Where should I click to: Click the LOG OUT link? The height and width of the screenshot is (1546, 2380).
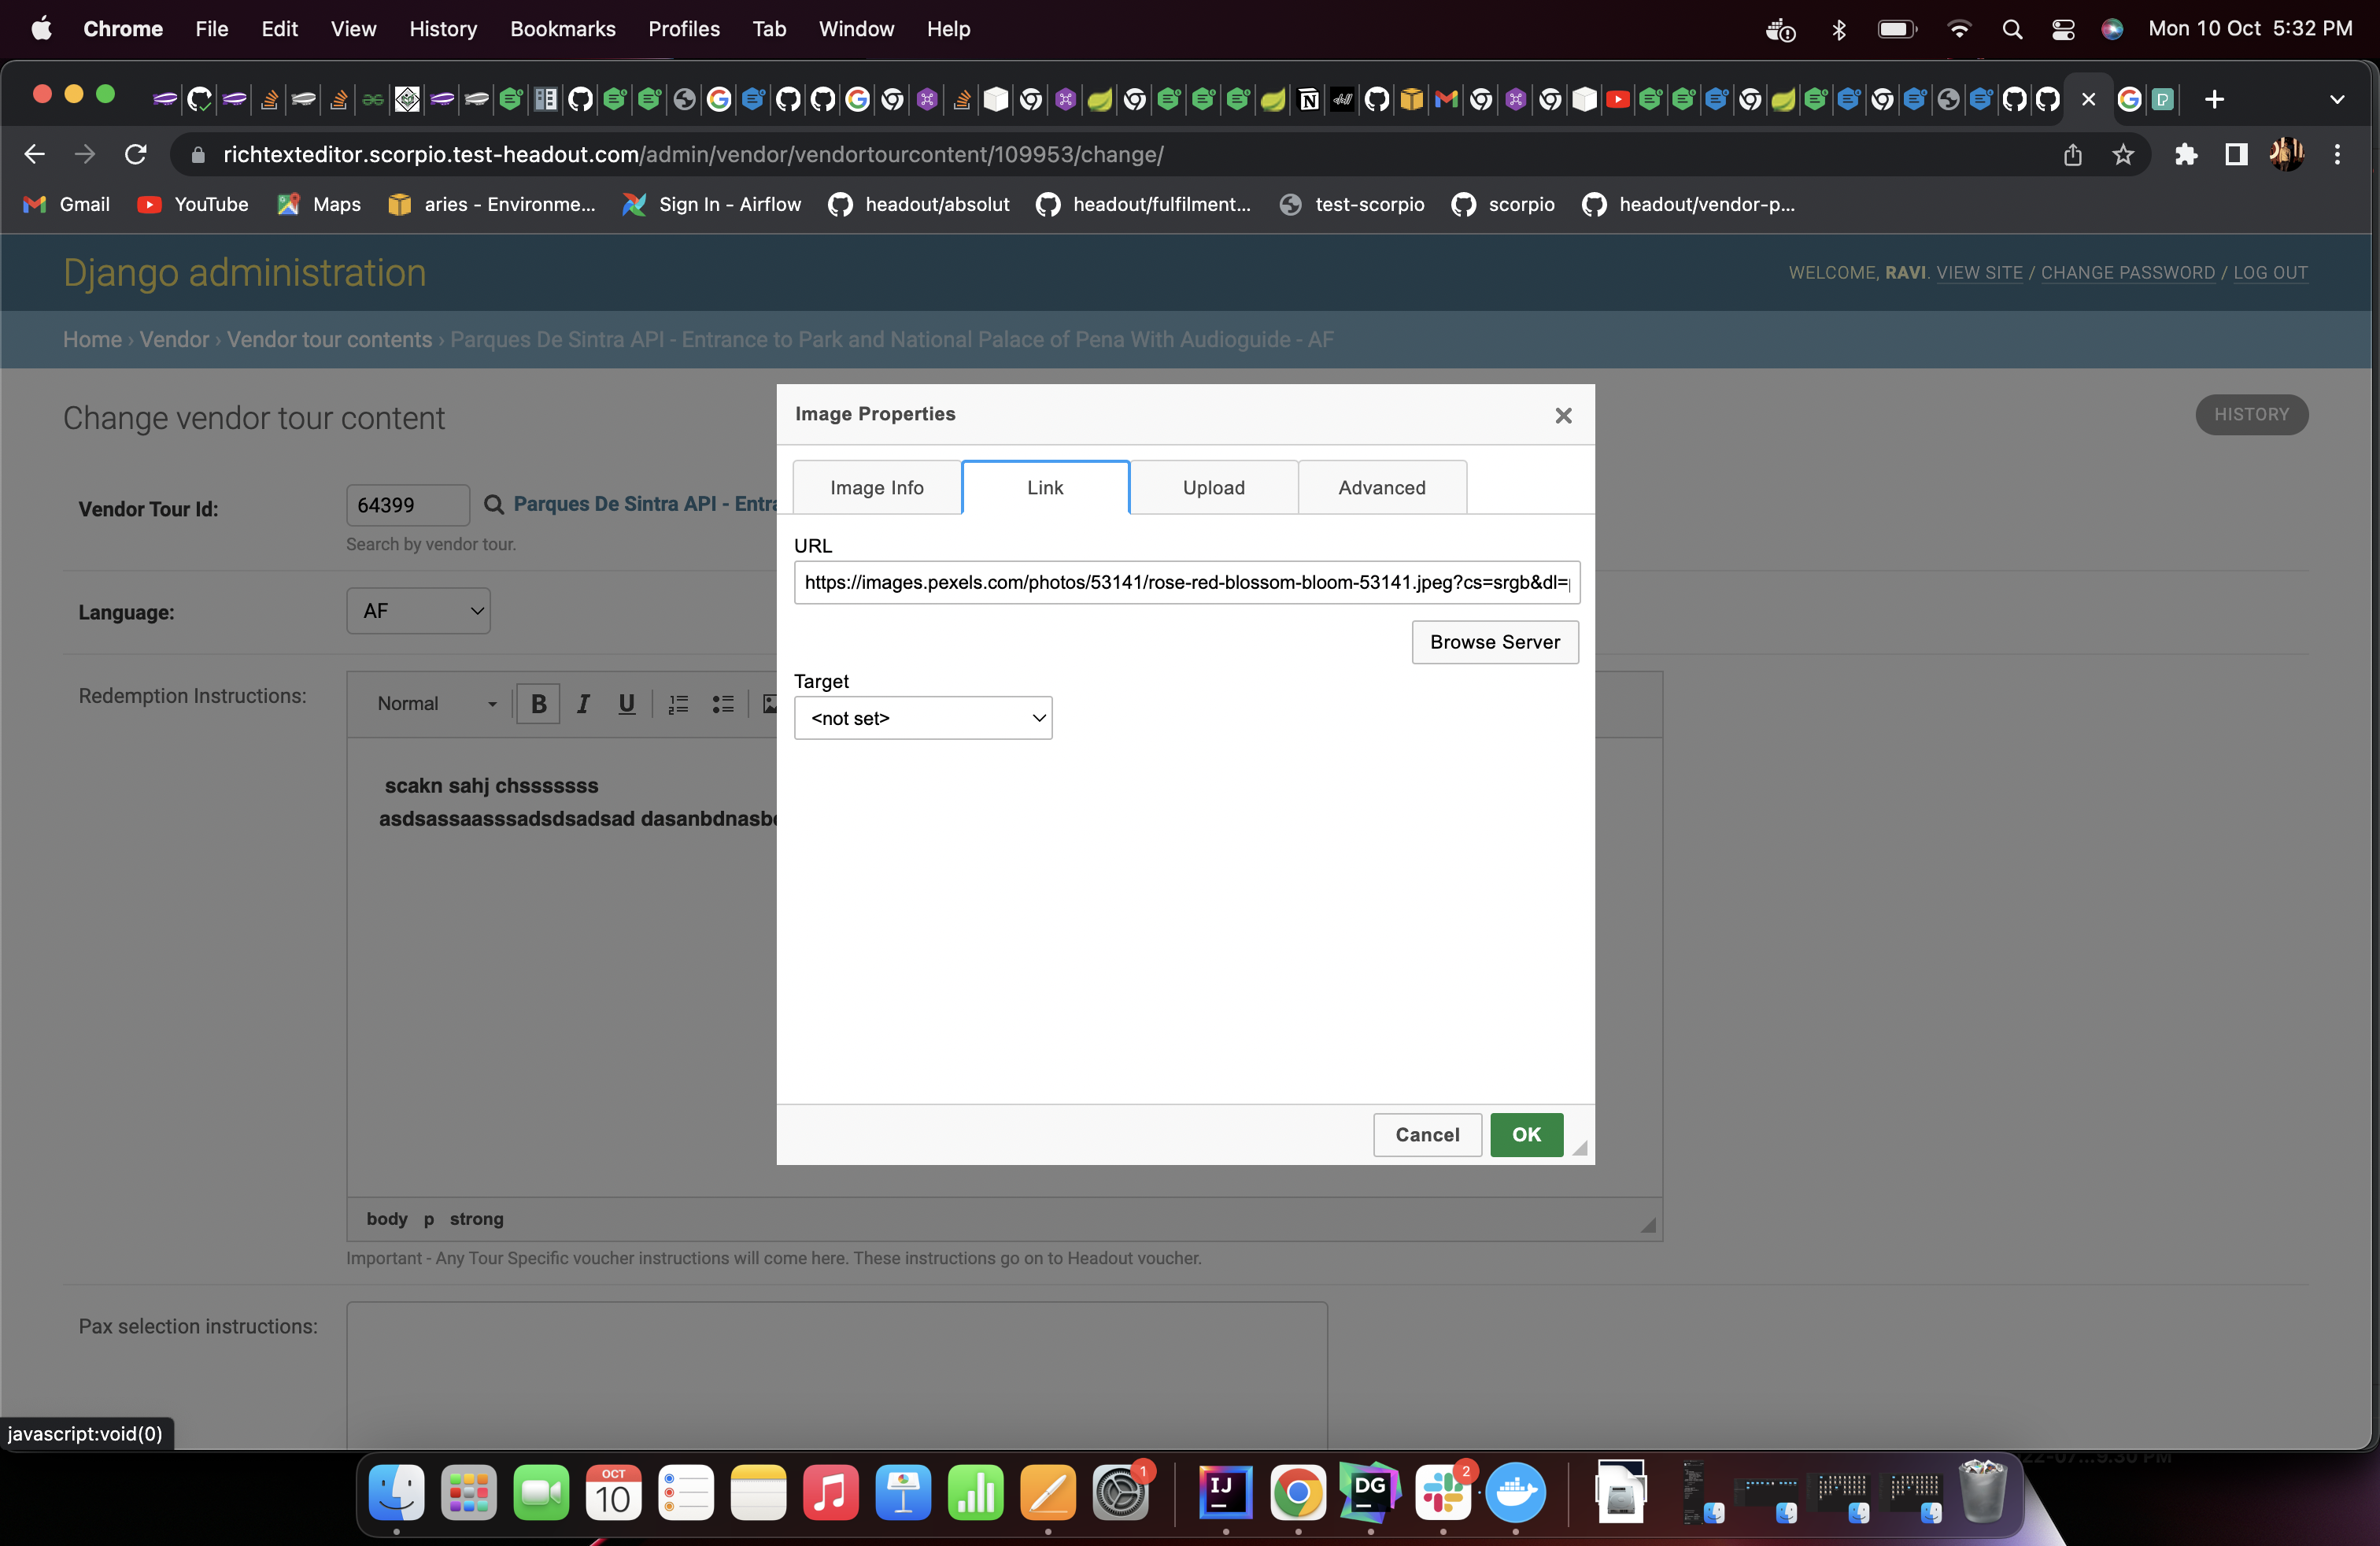click(x=2270, y=273)
